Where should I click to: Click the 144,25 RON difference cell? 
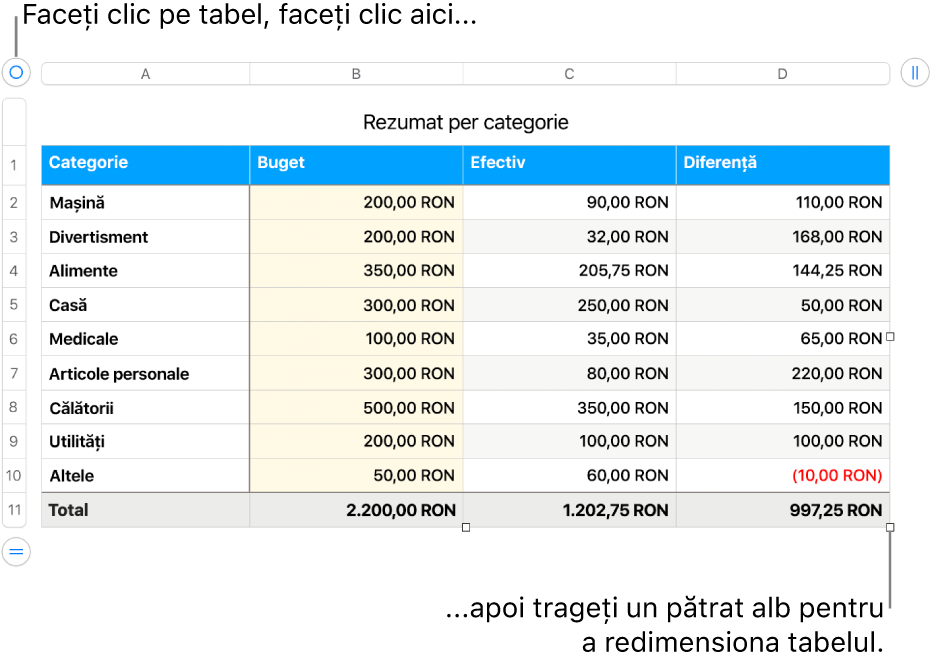(x=783, y=271)
